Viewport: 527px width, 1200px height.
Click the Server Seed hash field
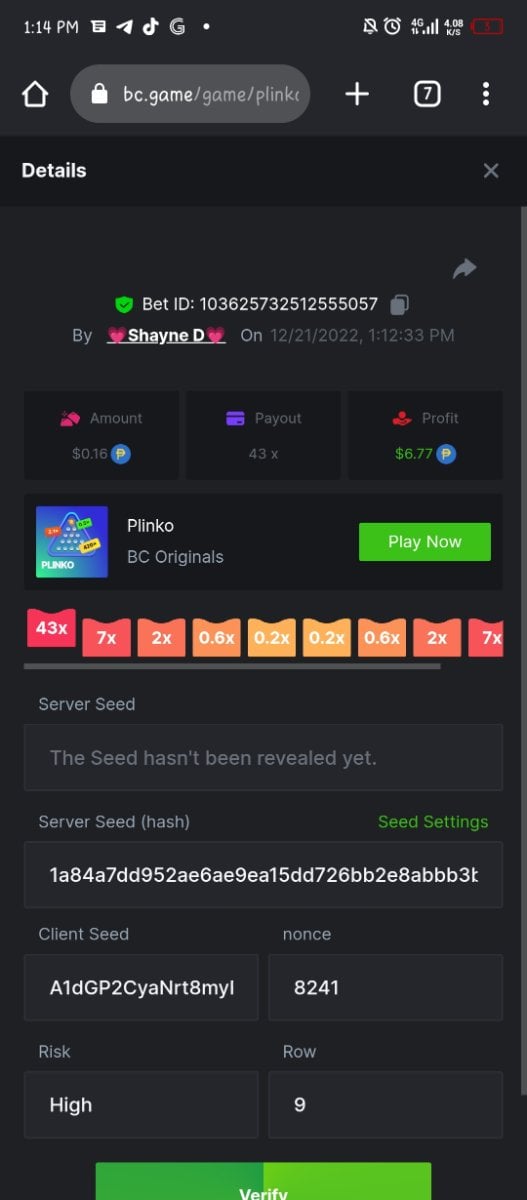(x=263, y=875)
